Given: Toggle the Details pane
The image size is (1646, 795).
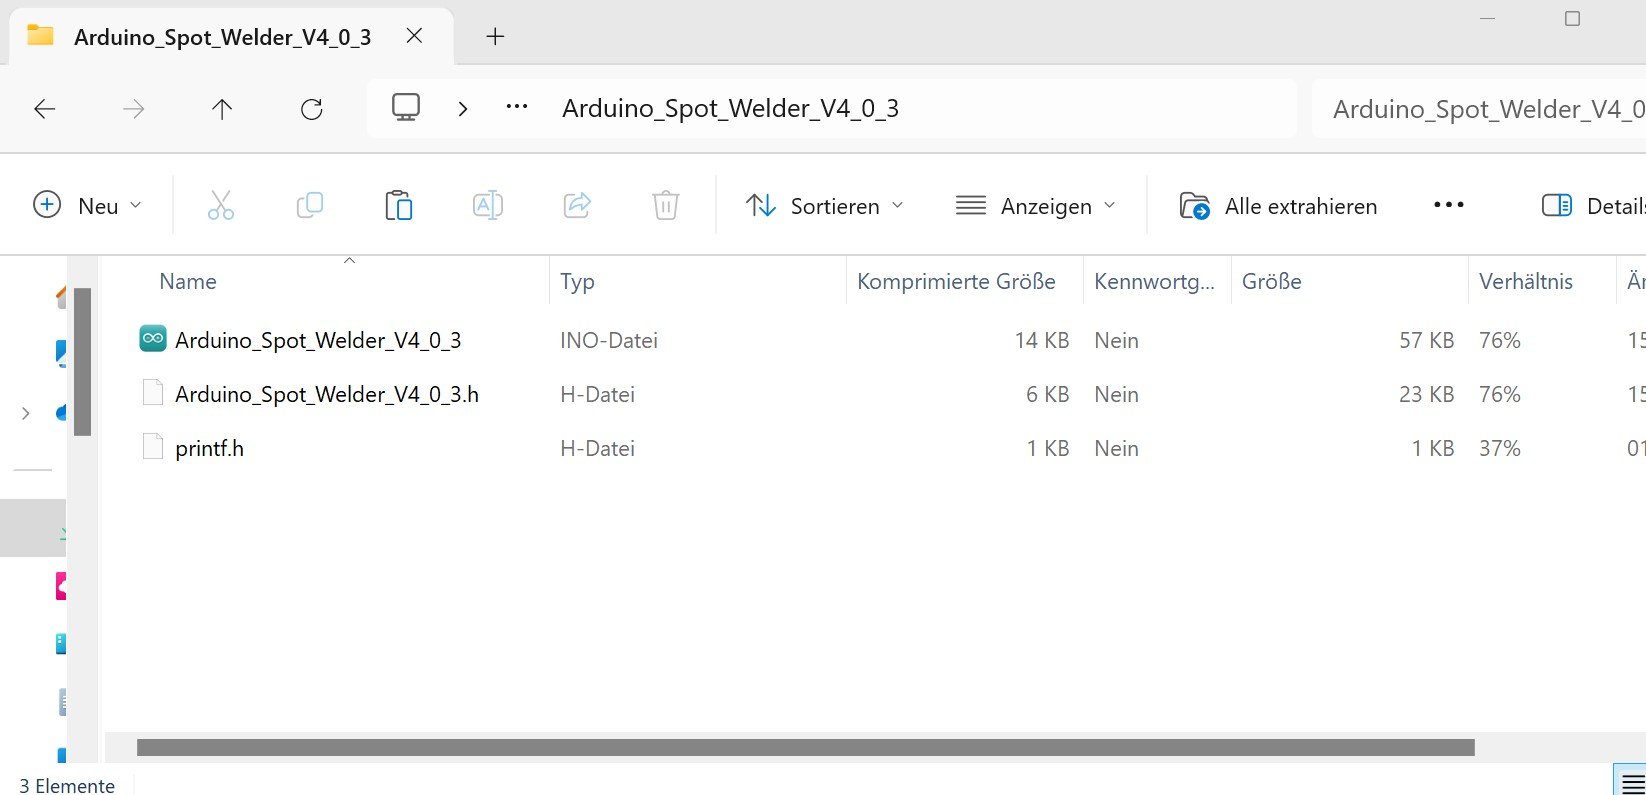Looking at the screenshot, I should coord(1593,206).
